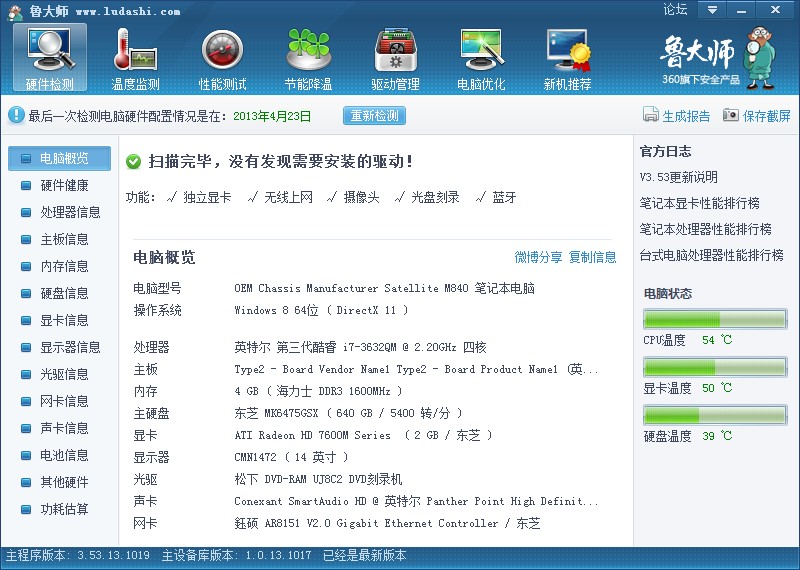Open 硬件检测 hardware detection tool
The height and width of the screenshot is (570, 800).
[50, 58]
